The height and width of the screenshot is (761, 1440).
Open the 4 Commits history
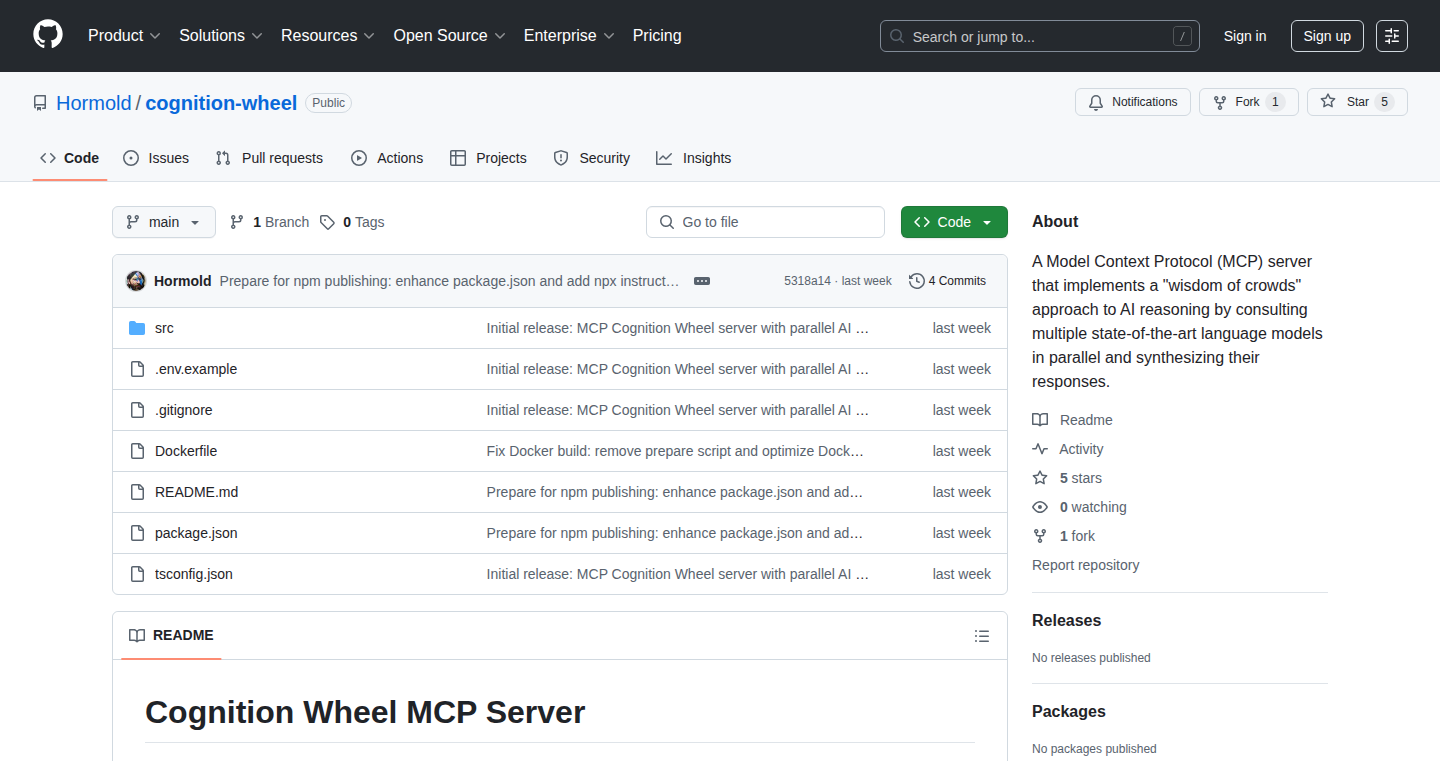(x=947, y=281)
